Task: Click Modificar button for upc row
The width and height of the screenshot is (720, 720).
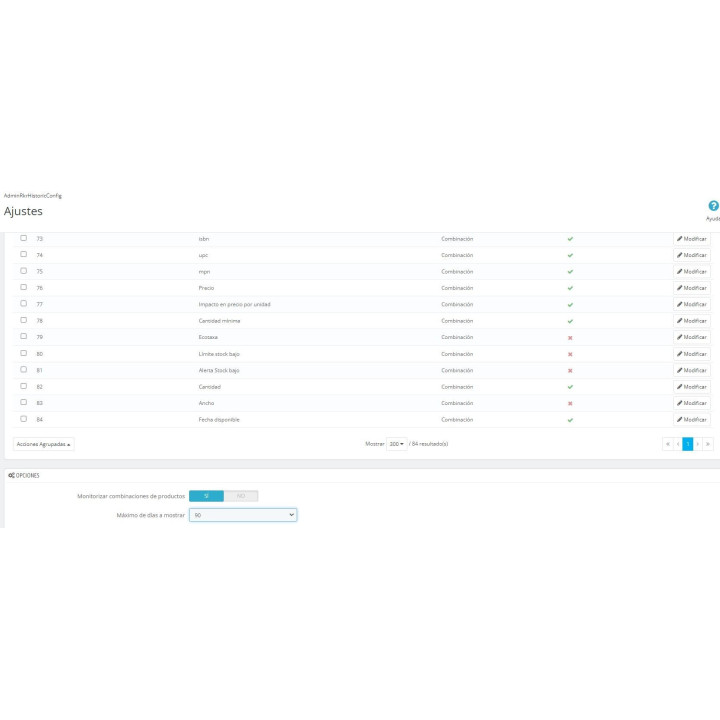Action: pos(692,255)
